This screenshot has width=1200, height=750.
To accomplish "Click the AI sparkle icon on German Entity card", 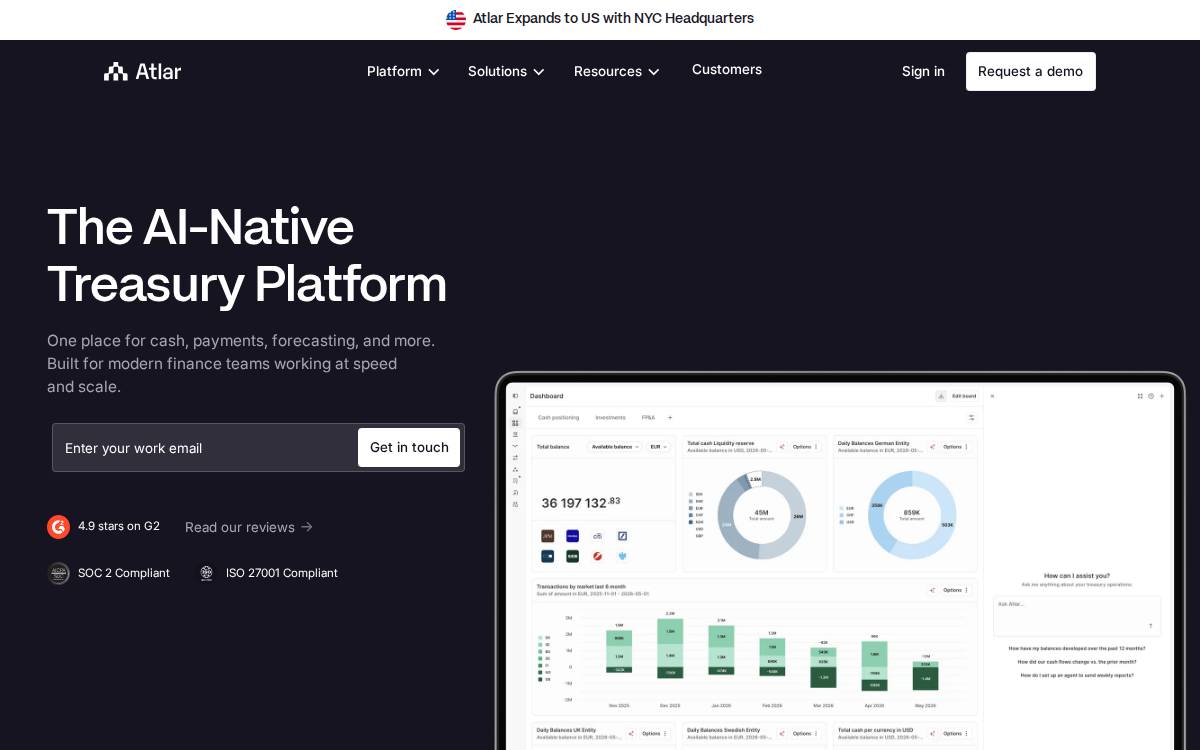I will pyautogui.click(x=932, y=447).
